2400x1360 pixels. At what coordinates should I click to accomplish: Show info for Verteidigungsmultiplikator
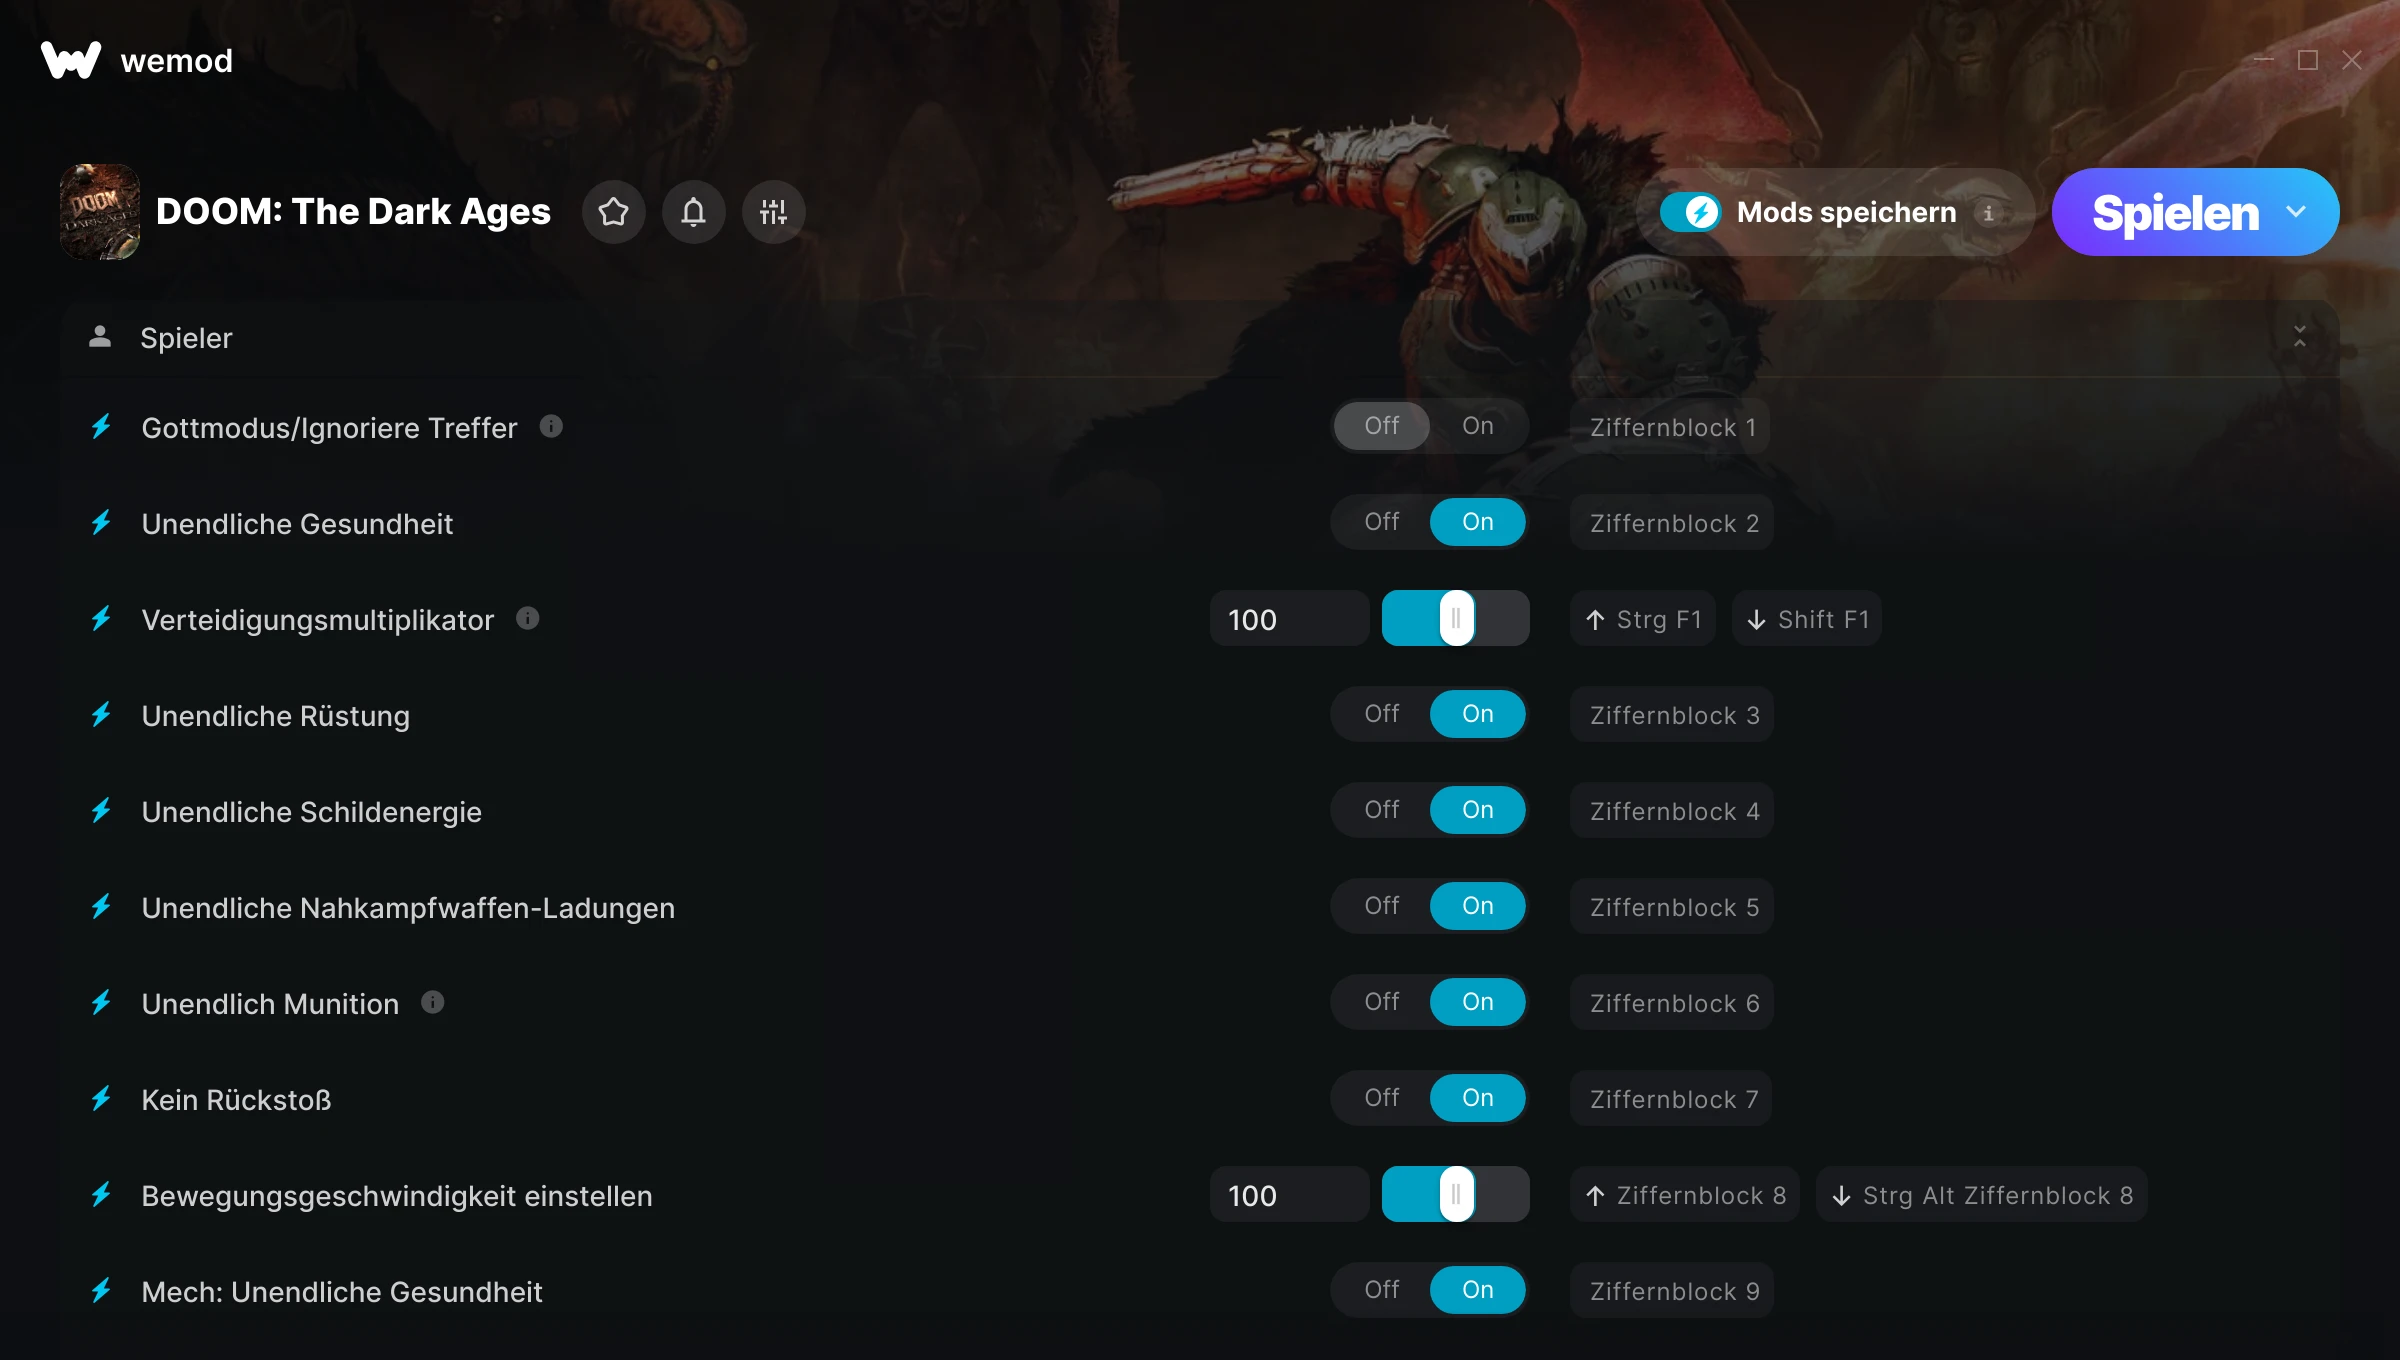point(528,618)
